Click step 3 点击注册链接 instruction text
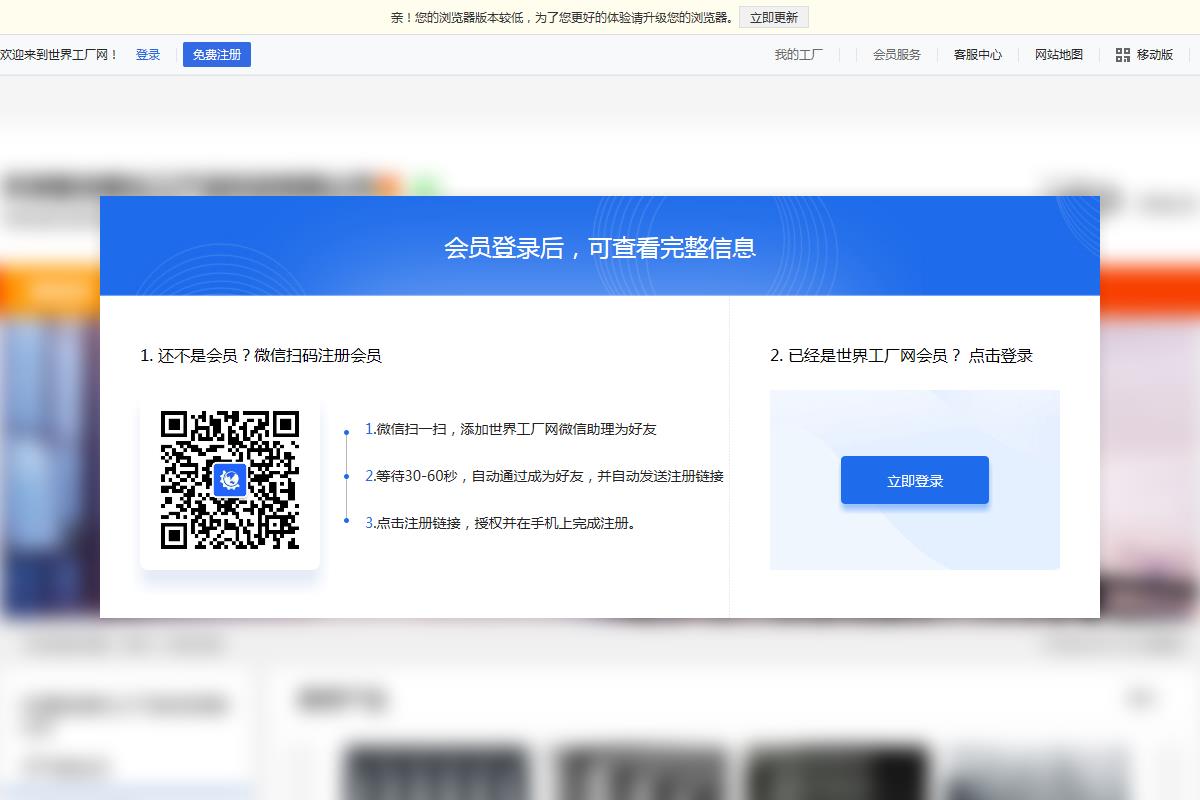 tap(501, 522)
